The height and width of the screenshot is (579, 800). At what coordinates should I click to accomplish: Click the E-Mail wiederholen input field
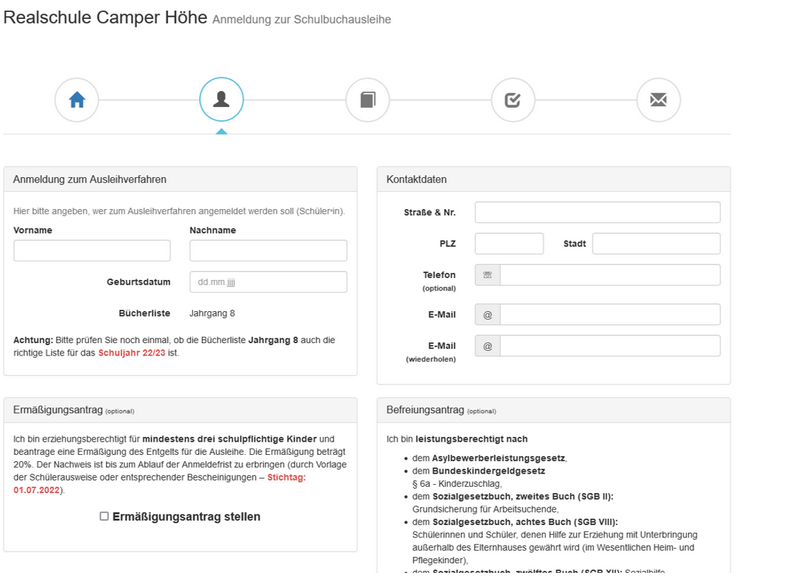[610, 346]
